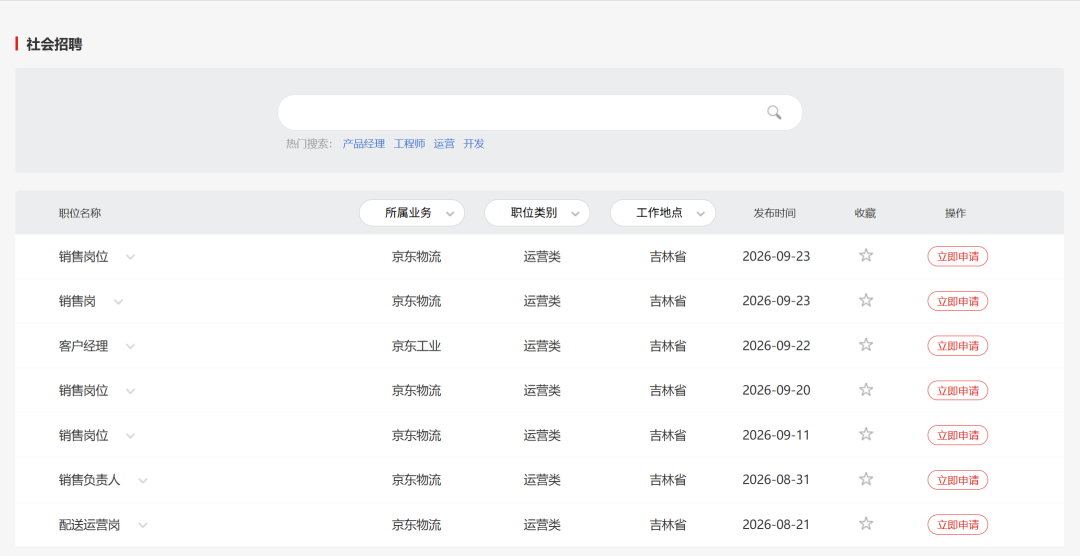Click 运营类 in the 配送运营岗 row

542,524
